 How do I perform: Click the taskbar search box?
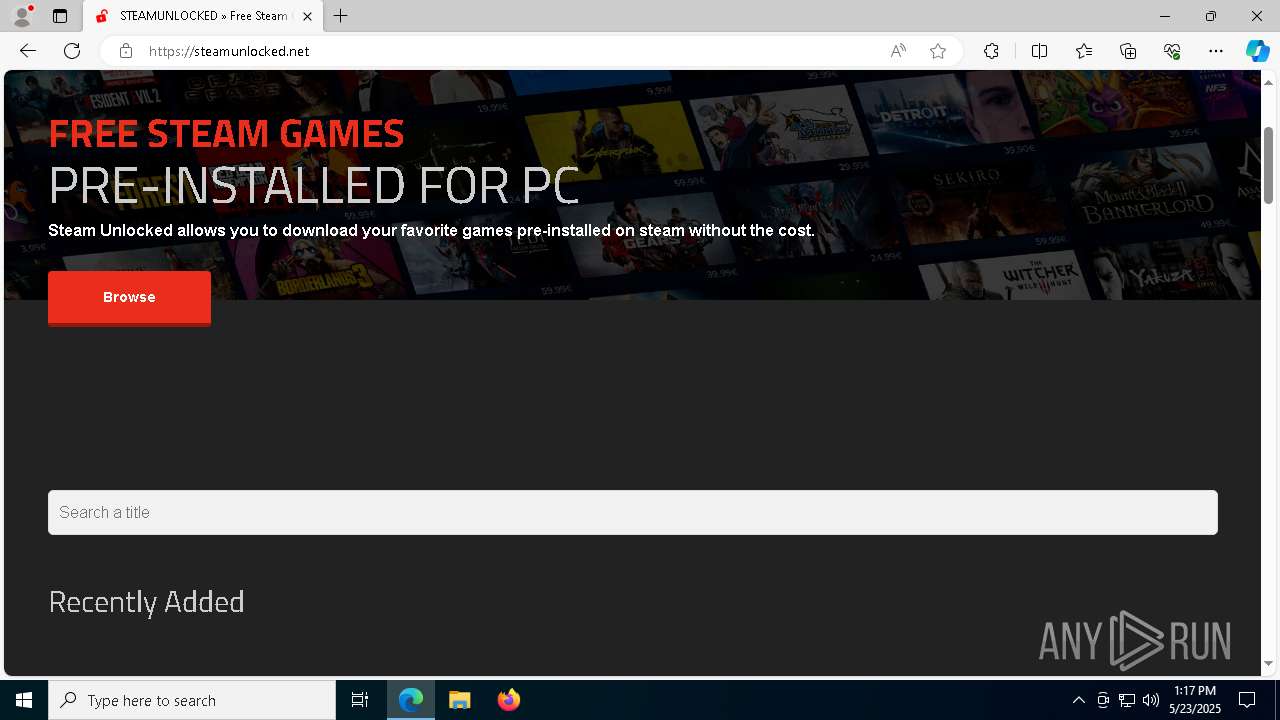coord(192,700)
